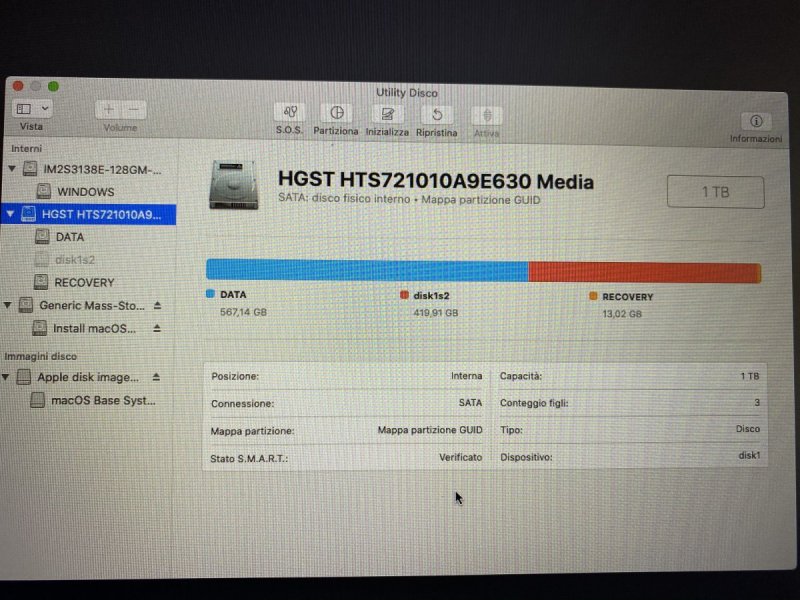The image size is (800, 600).
Task: Click the large HGST hard drive icon
Action: pos(234,185)
